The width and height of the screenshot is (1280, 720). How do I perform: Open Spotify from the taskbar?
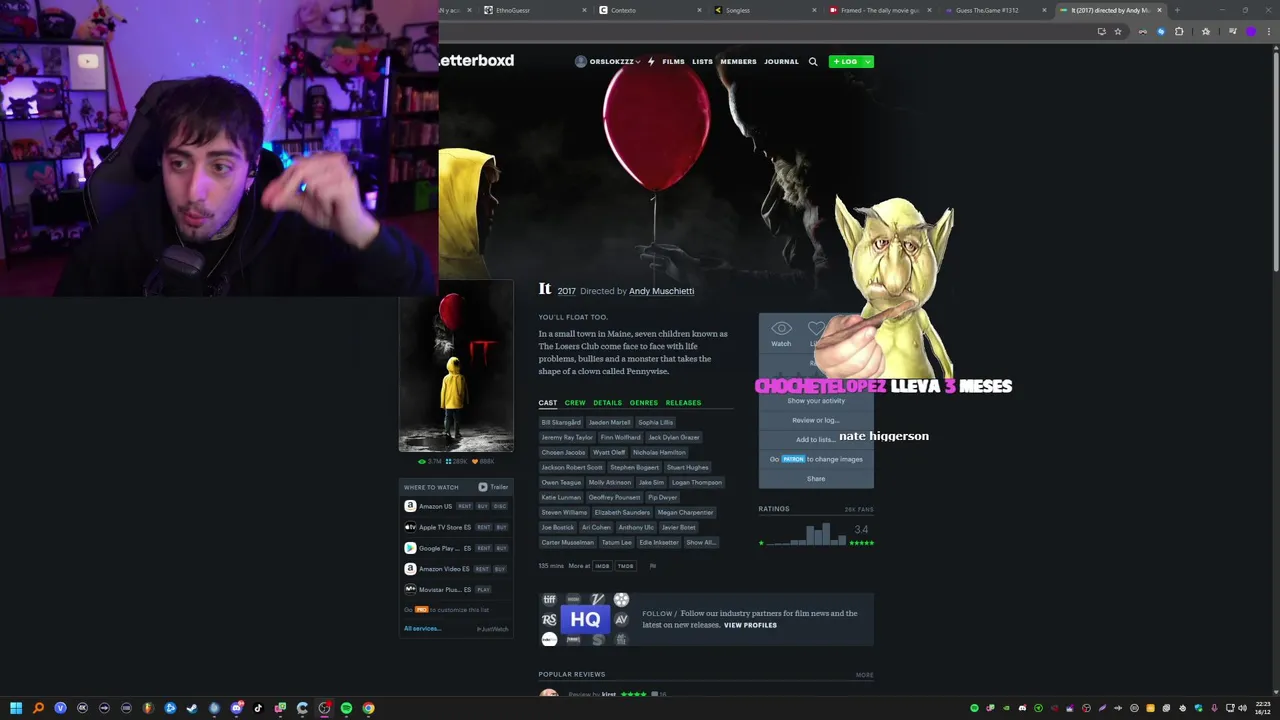pos(346,708)
